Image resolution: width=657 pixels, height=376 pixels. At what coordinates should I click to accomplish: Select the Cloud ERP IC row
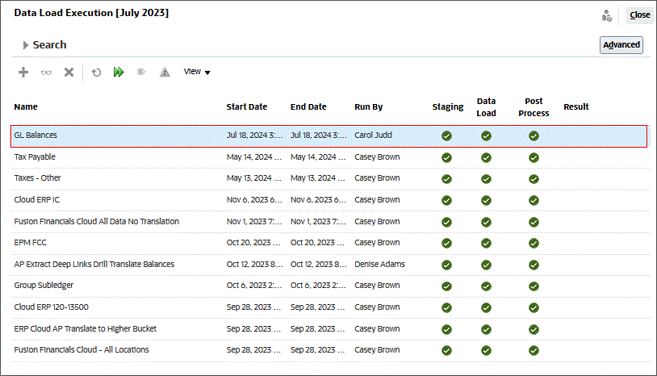329,200
